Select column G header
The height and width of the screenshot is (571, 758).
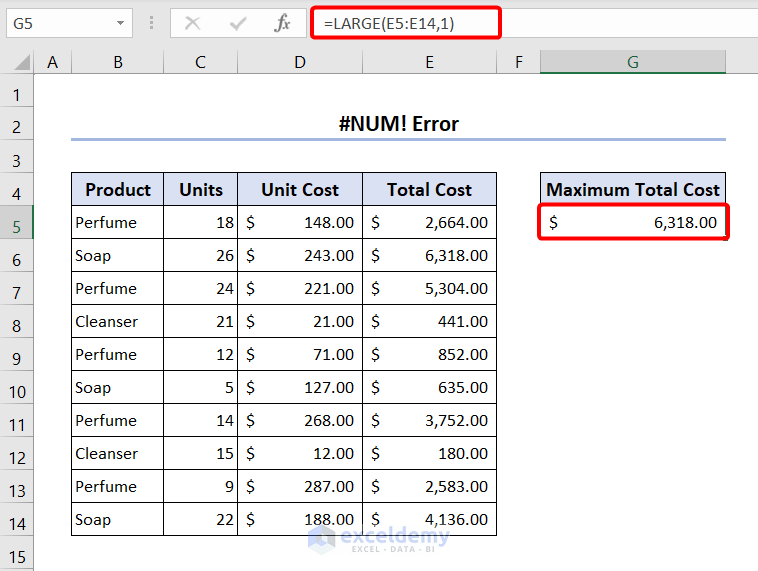[x=632, y=62]
